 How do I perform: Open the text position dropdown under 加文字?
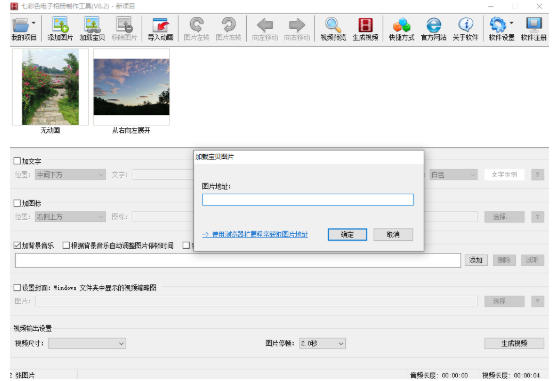70,175
